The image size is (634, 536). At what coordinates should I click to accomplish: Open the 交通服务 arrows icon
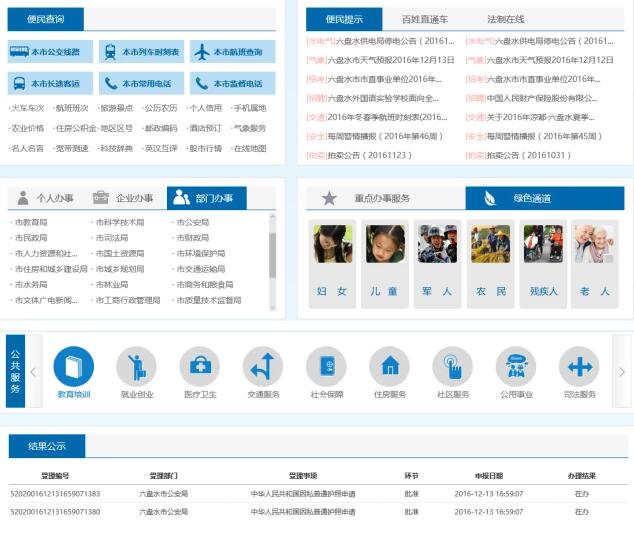263,367
